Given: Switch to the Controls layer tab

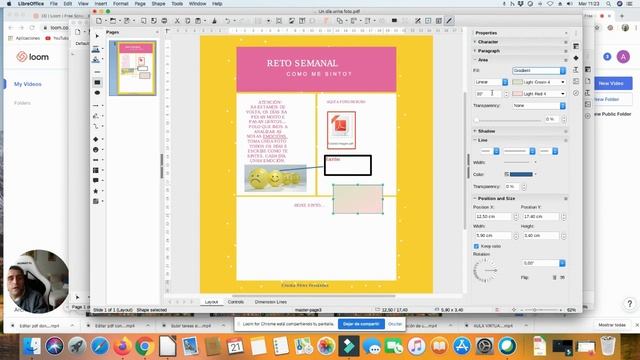Looking at the screenshot, I should (x=236, y=302).
